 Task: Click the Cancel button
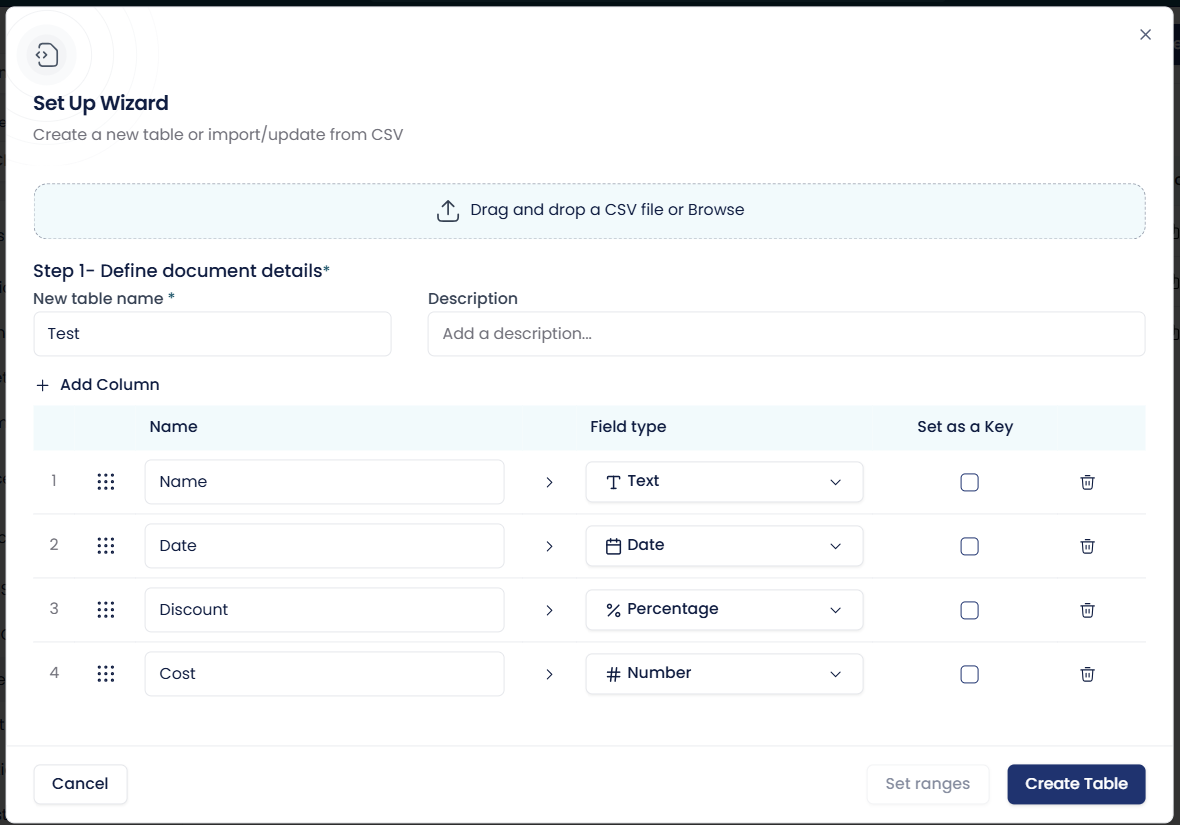[x=80, y=784]
